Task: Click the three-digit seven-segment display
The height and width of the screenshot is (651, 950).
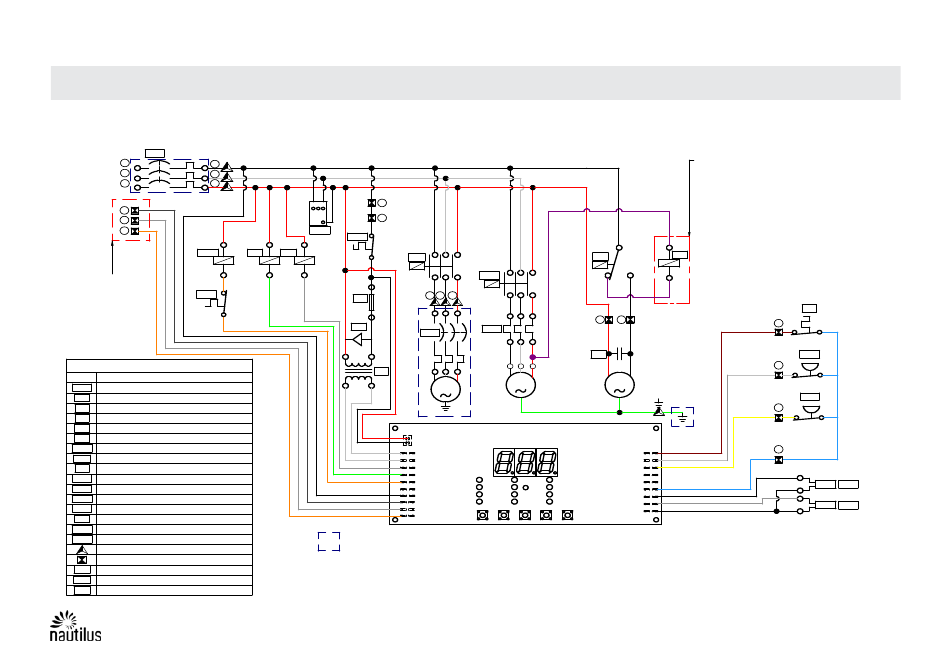Action: point(525,462)
